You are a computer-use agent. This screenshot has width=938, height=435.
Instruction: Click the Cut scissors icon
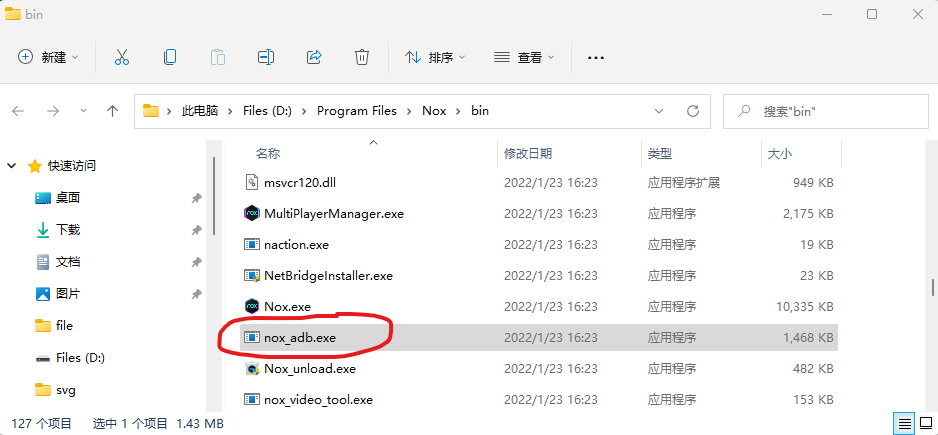tap(121, 57)
